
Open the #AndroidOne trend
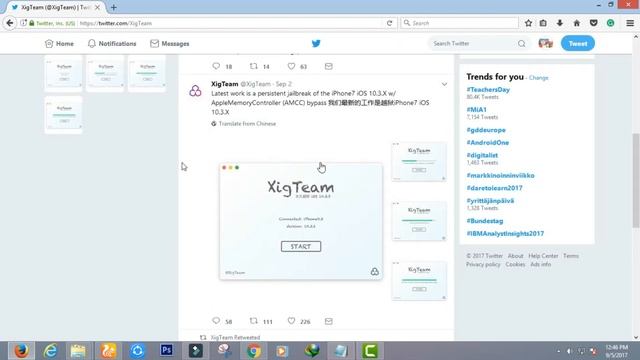point(487,142)
